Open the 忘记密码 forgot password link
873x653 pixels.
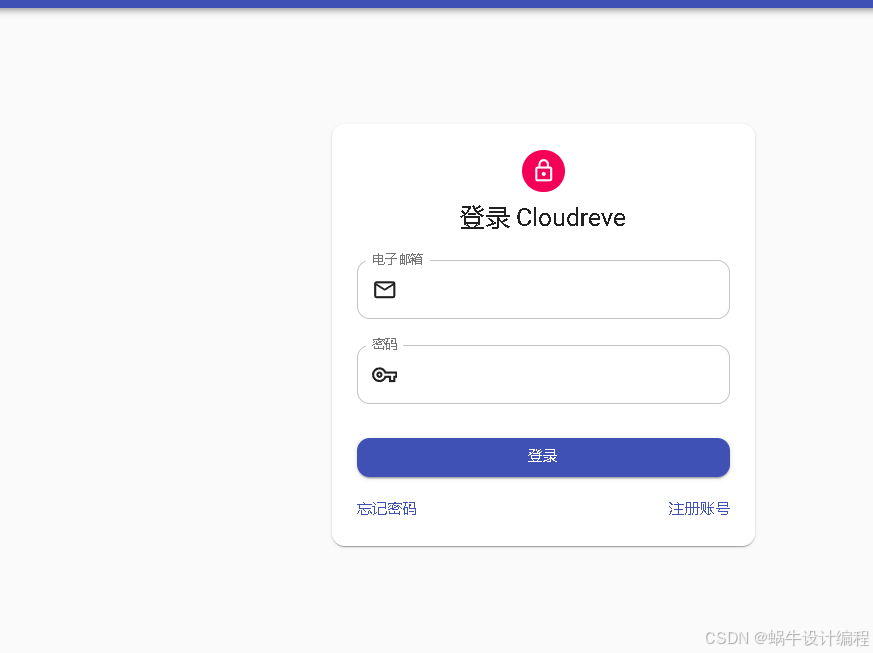(x=386, y=508)
